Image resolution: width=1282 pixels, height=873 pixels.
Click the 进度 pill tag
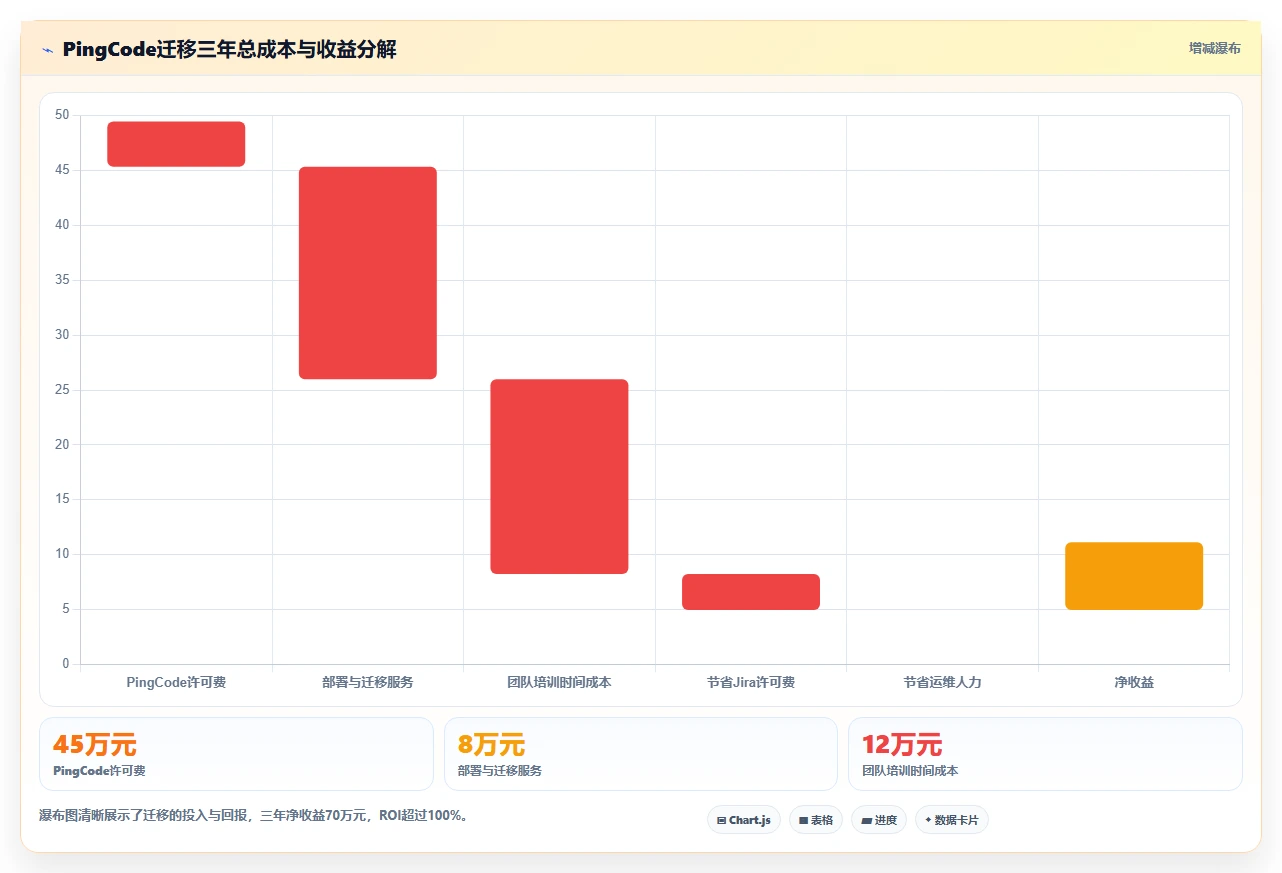click(x=879, y=820)
